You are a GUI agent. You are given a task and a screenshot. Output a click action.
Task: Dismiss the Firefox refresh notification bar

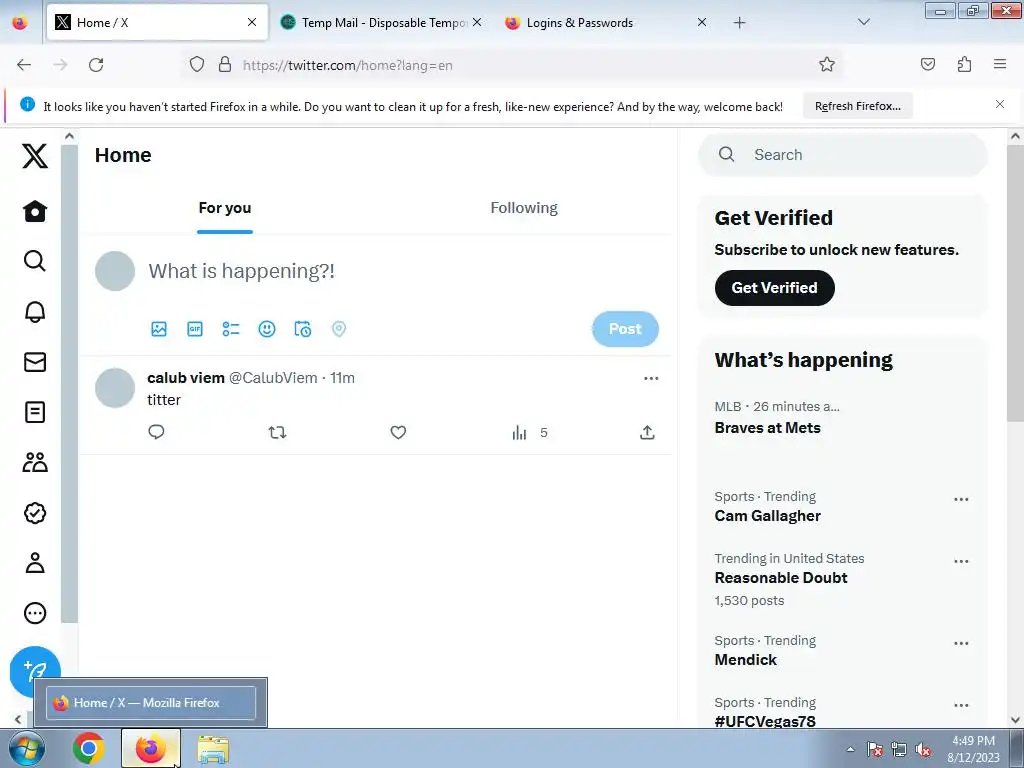click(x=1000, y=104)
